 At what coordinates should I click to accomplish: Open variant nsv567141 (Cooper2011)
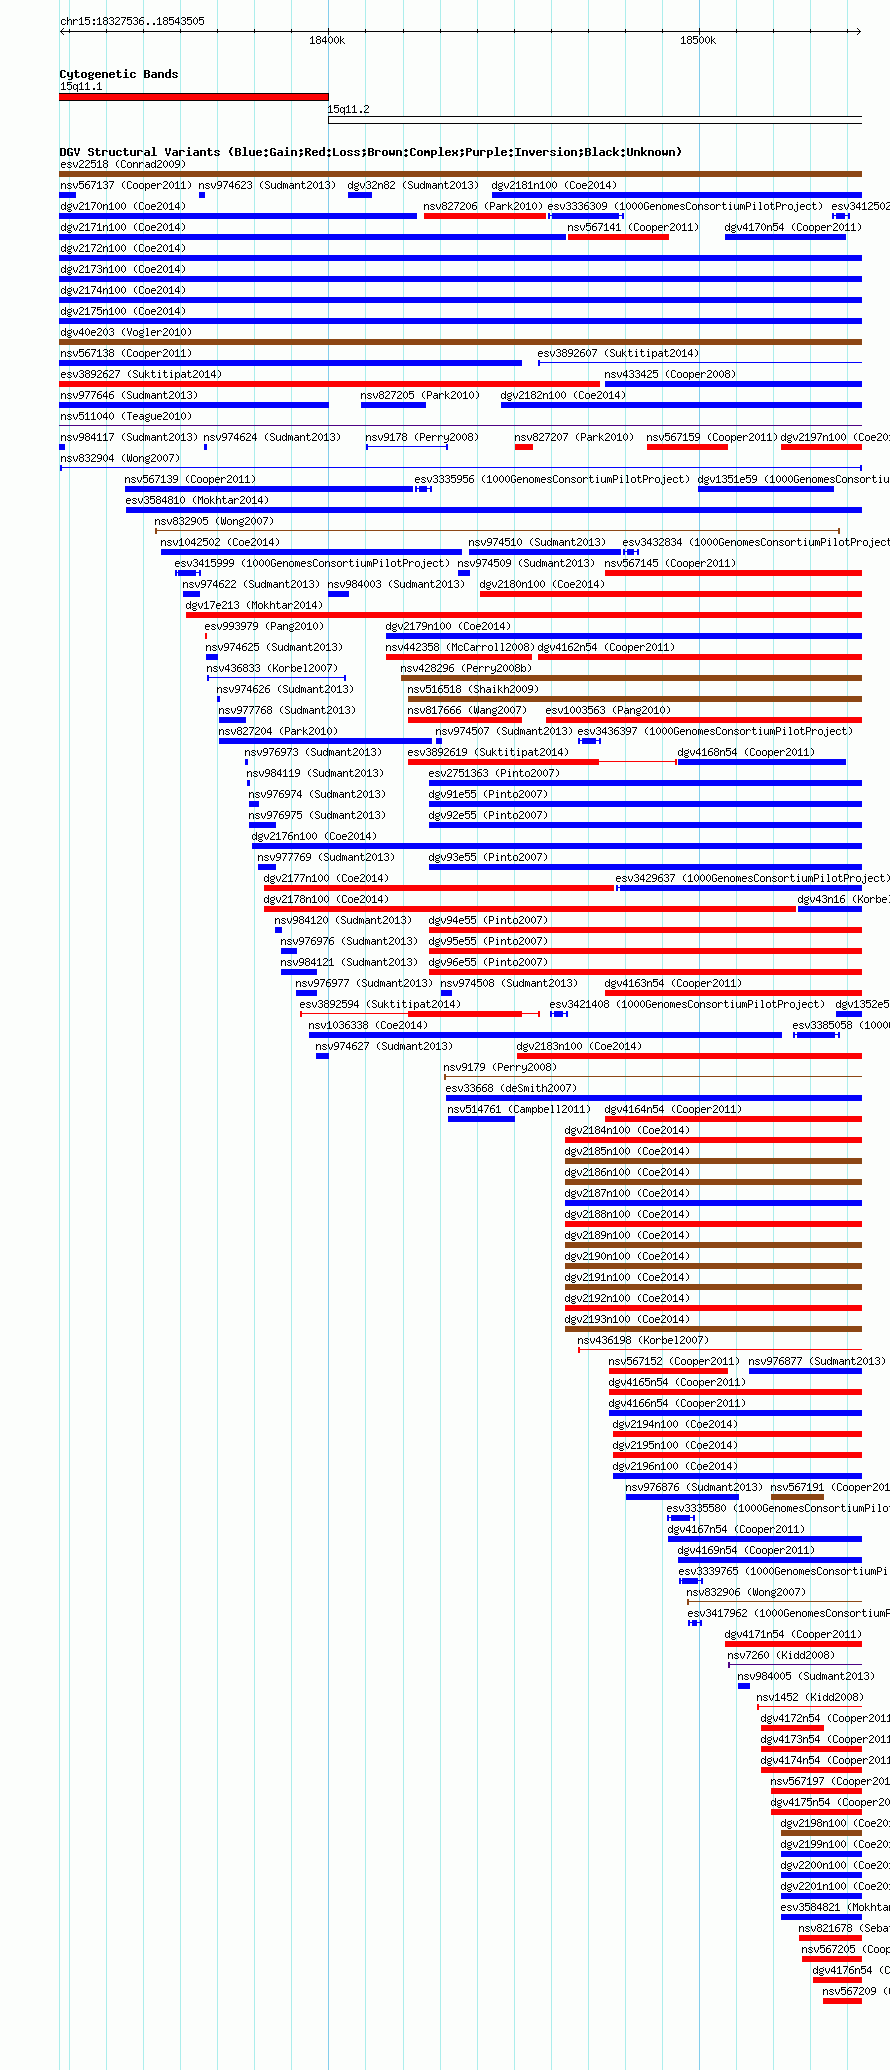click(633, 227)
